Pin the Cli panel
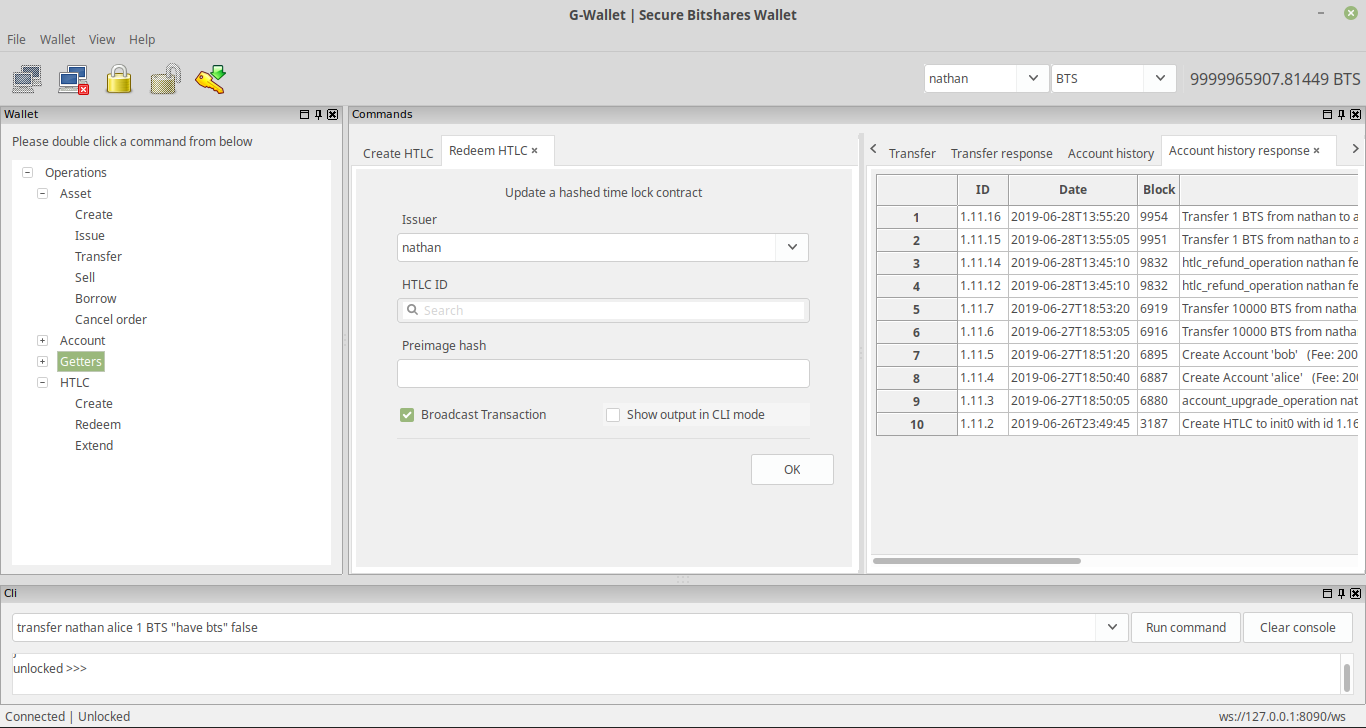 [x=1341, y=593]
